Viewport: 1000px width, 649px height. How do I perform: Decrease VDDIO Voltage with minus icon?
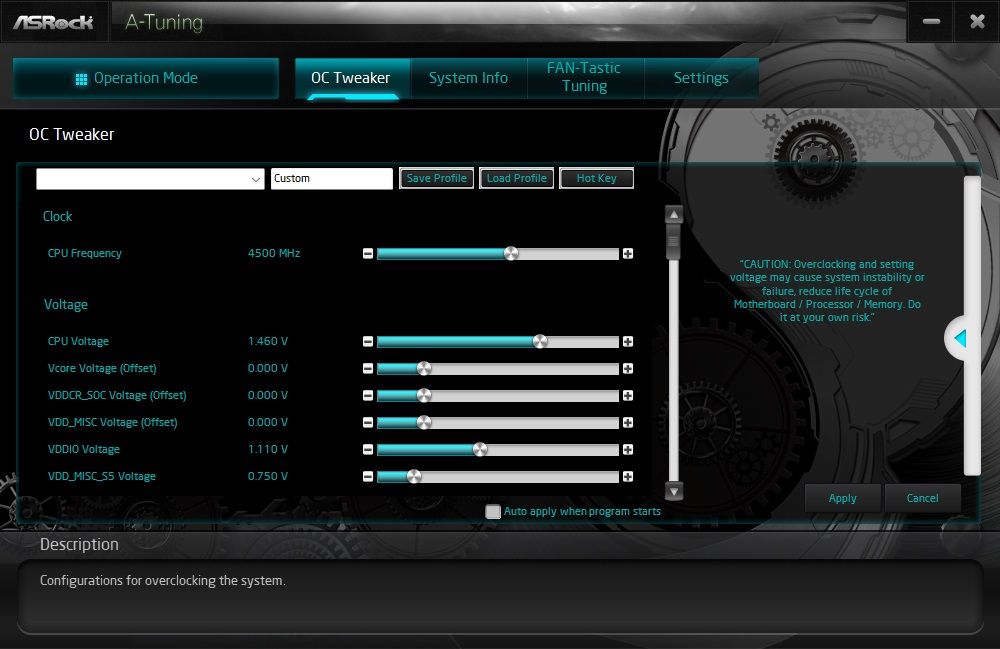click(x=368, y=449)
